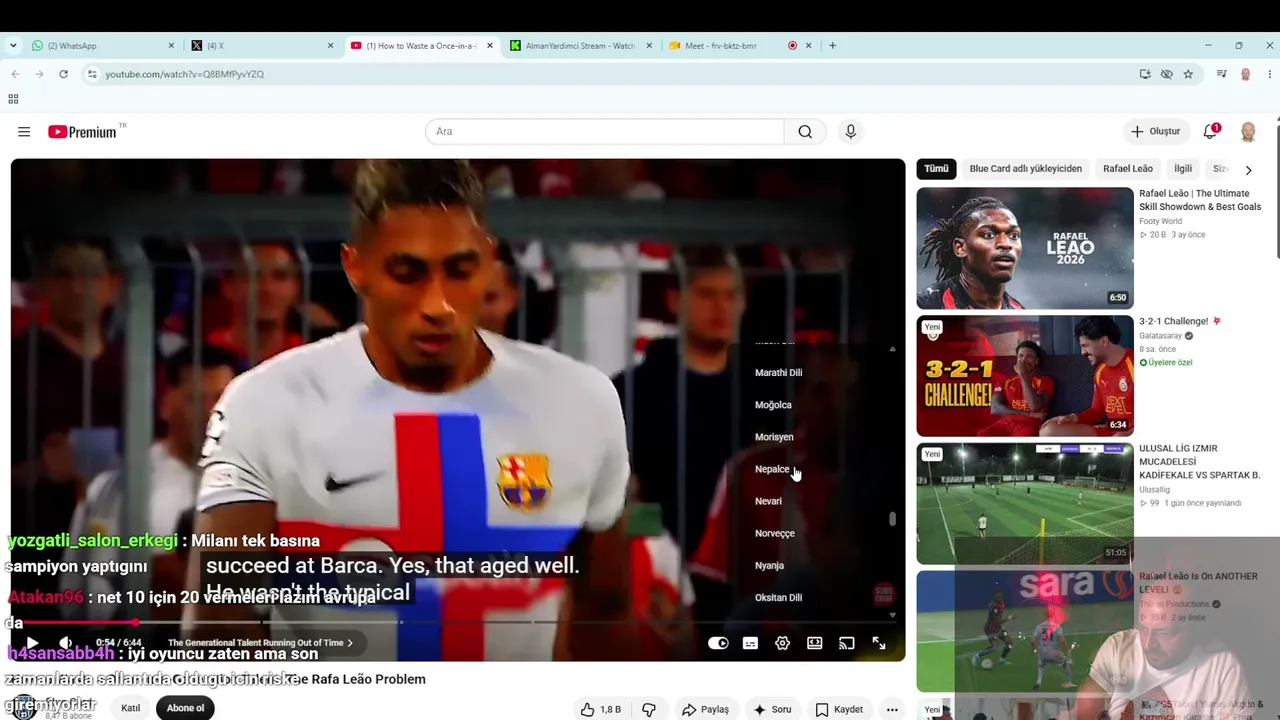Open the Chrome apps grid shortcut

(13, 99)
